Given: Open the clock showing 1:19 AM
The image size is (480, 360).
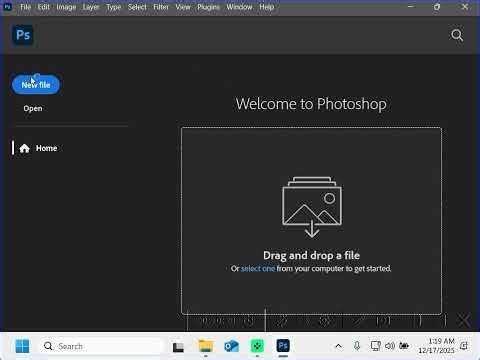Looking at the screenshot, I should tap(437, 346).
